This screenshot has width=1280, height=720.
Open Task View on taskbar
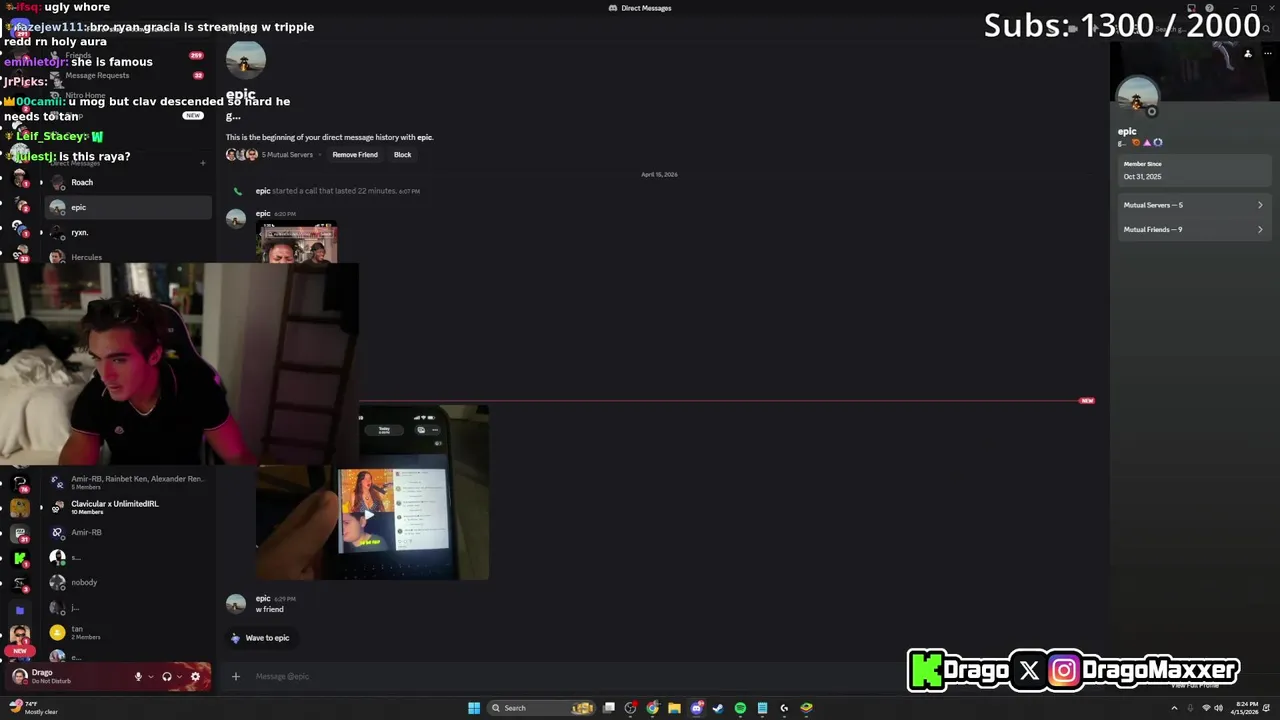608,708
